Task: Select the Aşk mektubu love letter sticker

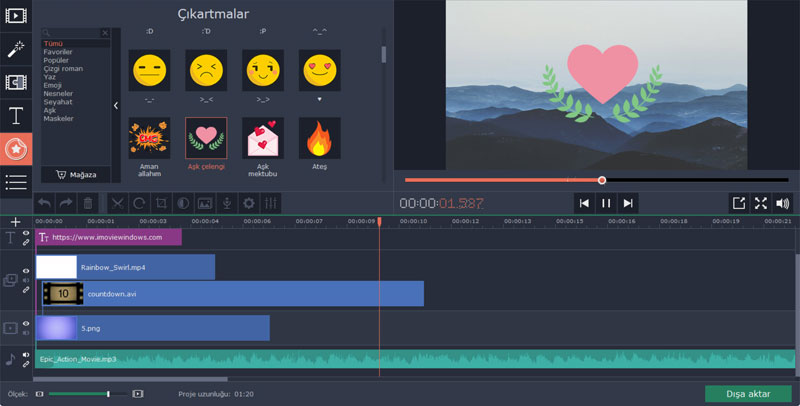Action: pos(263,138)
